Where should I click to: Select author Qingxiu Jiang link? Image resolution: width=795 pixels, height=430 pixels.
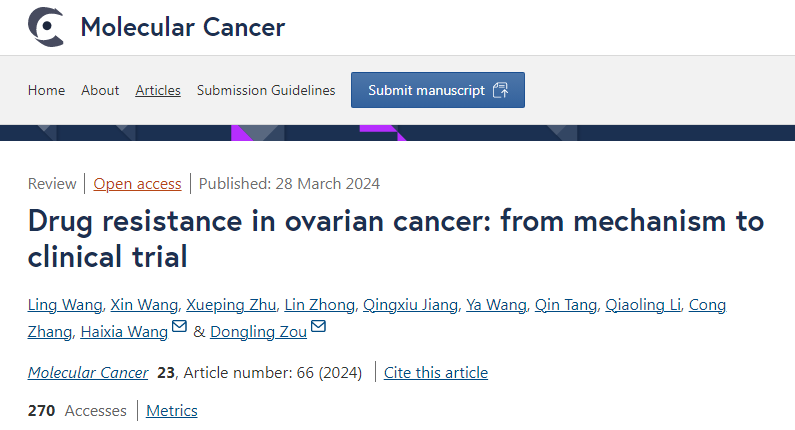410,305
